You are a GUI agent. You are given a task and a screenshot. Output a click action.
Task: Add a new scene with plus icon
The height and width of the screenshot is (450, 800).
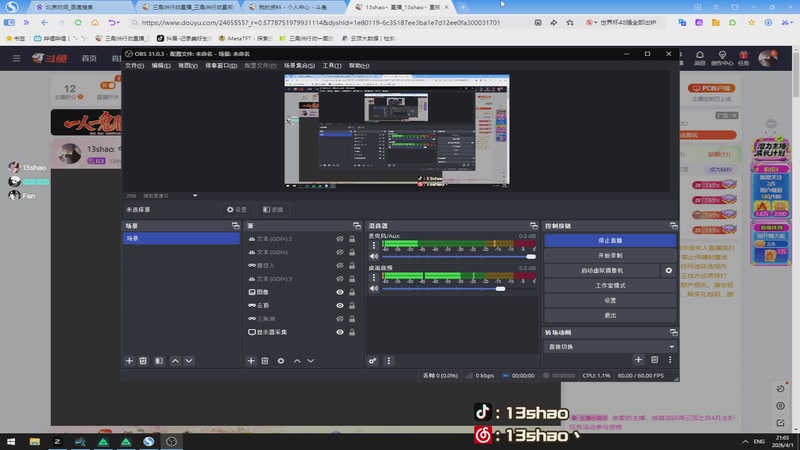(x=129, y=361)
